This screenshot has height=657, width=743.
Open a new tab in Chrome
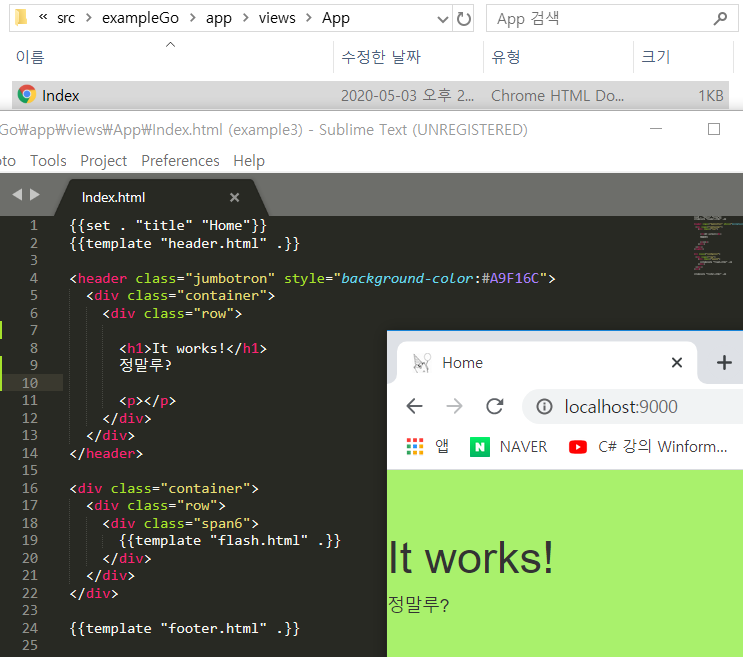724,363
